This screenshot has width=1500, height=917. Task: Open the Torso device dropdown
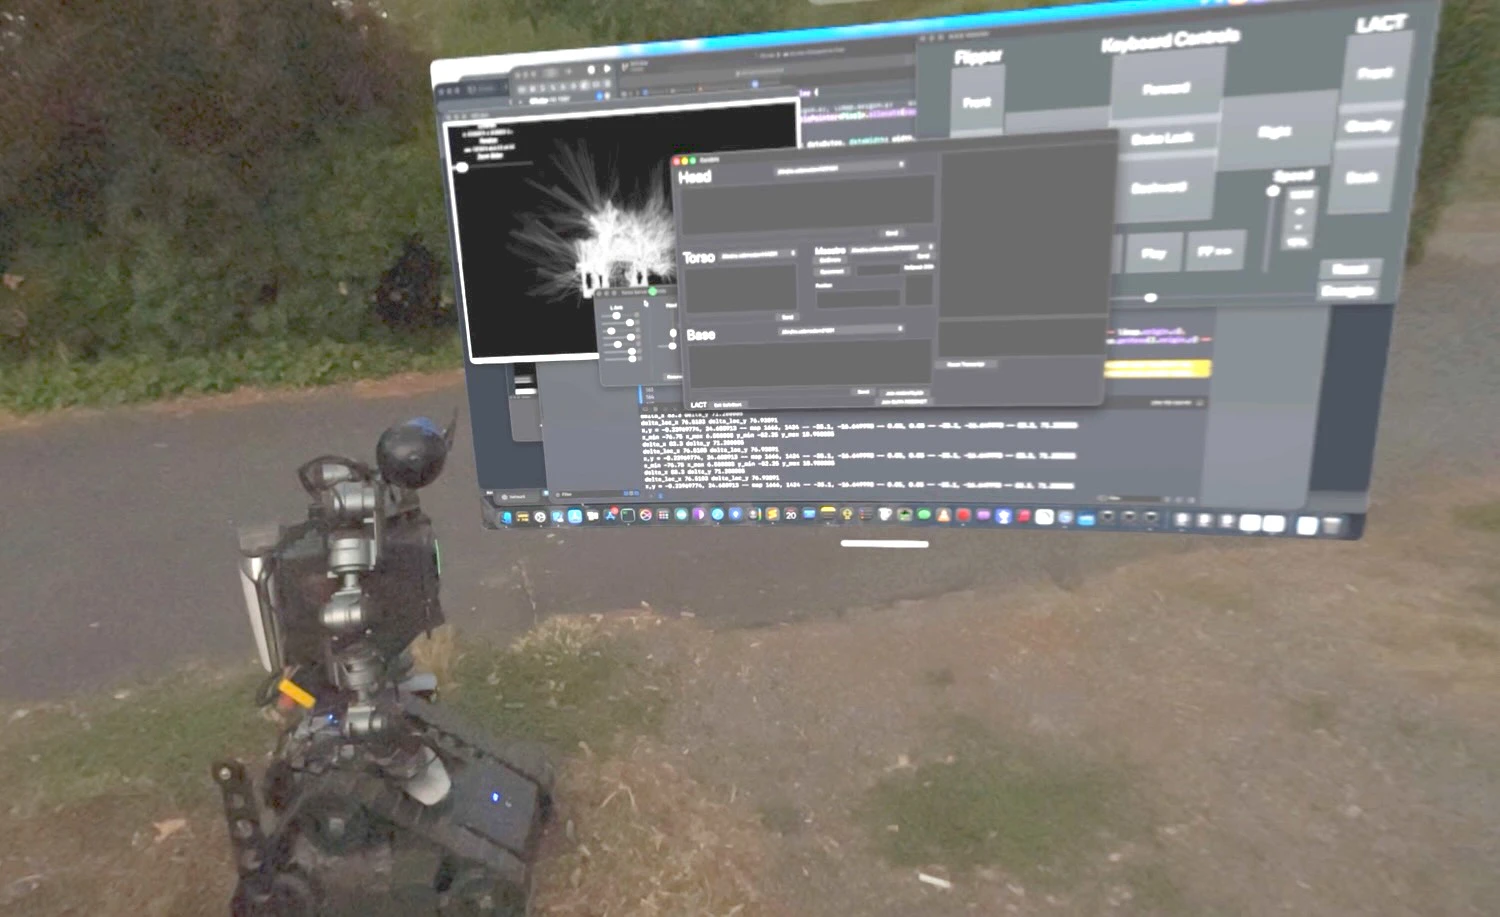pyautogui.click(x=758, y=254)
